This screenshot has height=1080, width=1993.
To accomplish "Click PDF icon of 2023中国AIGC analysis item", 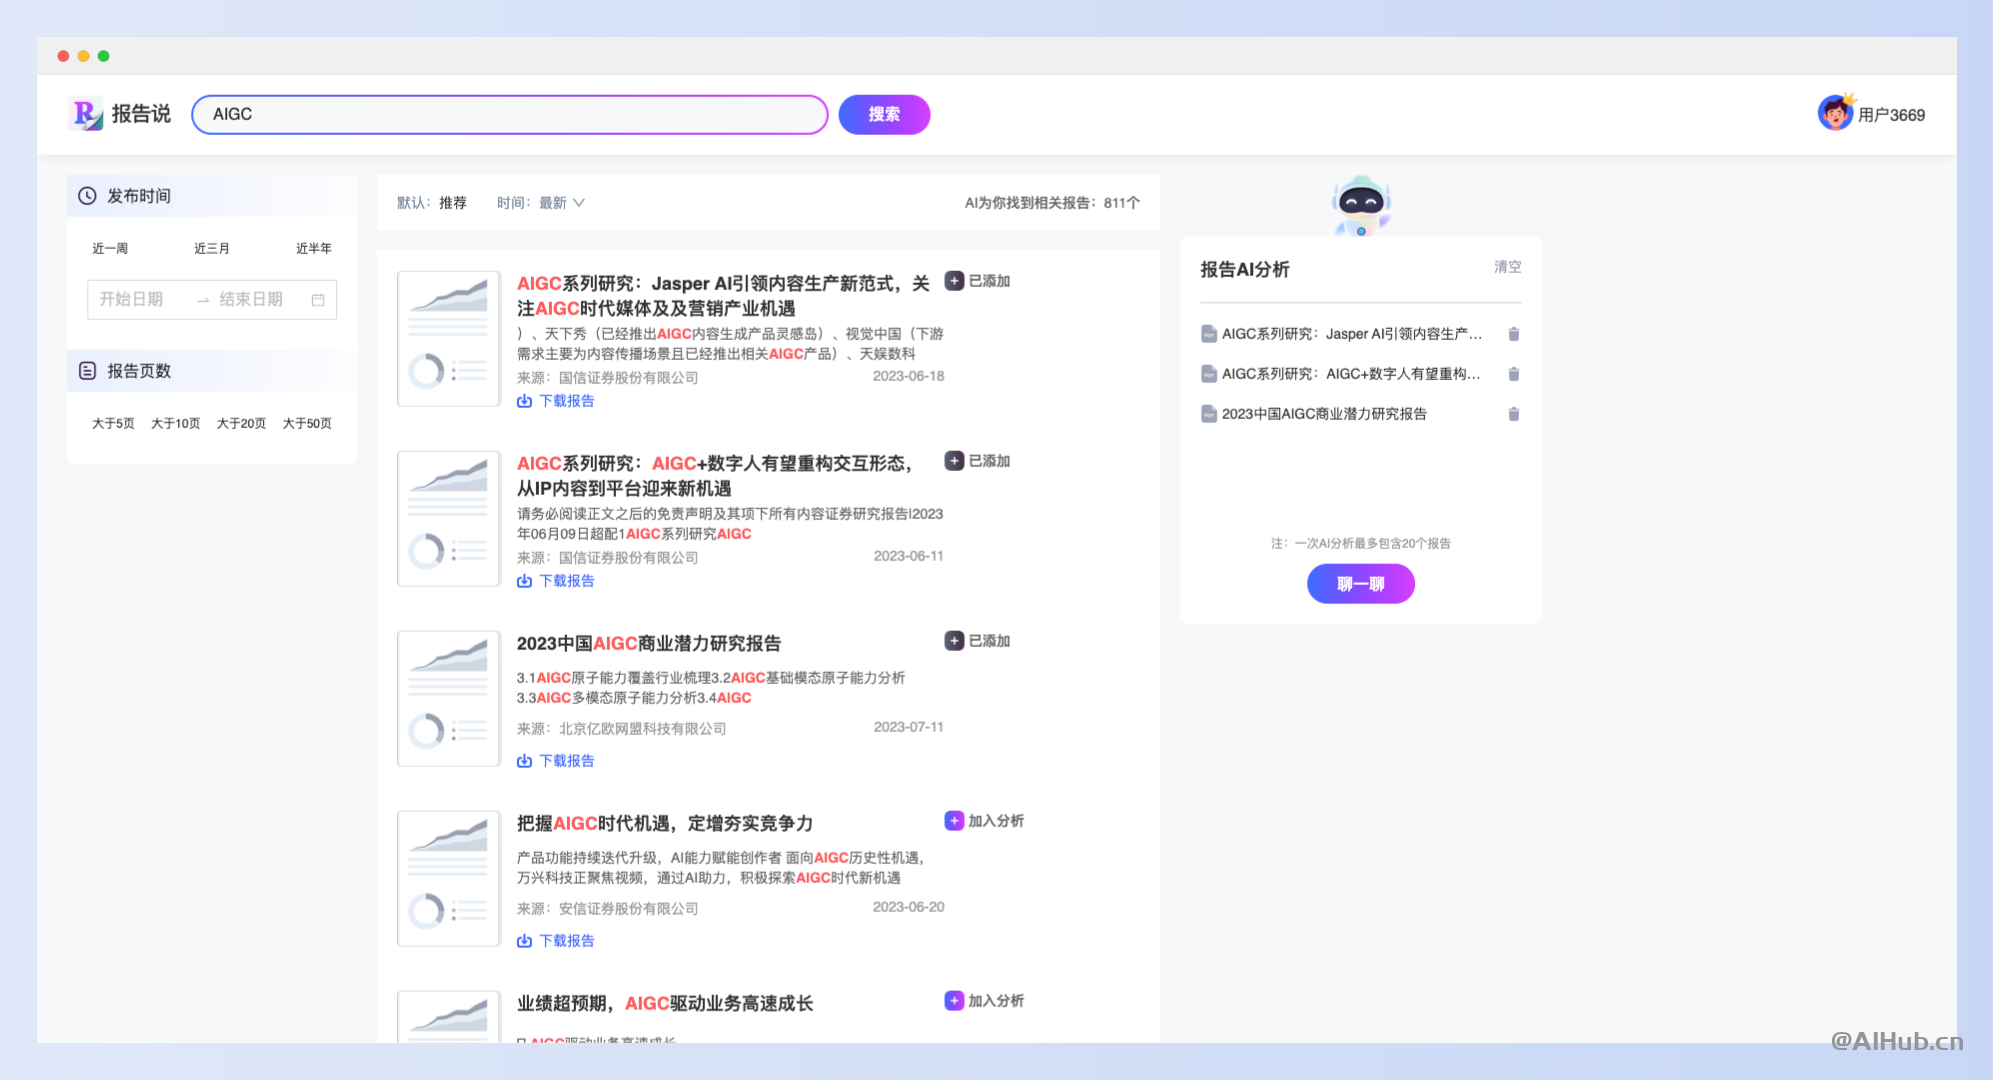I will (1209, 414).
